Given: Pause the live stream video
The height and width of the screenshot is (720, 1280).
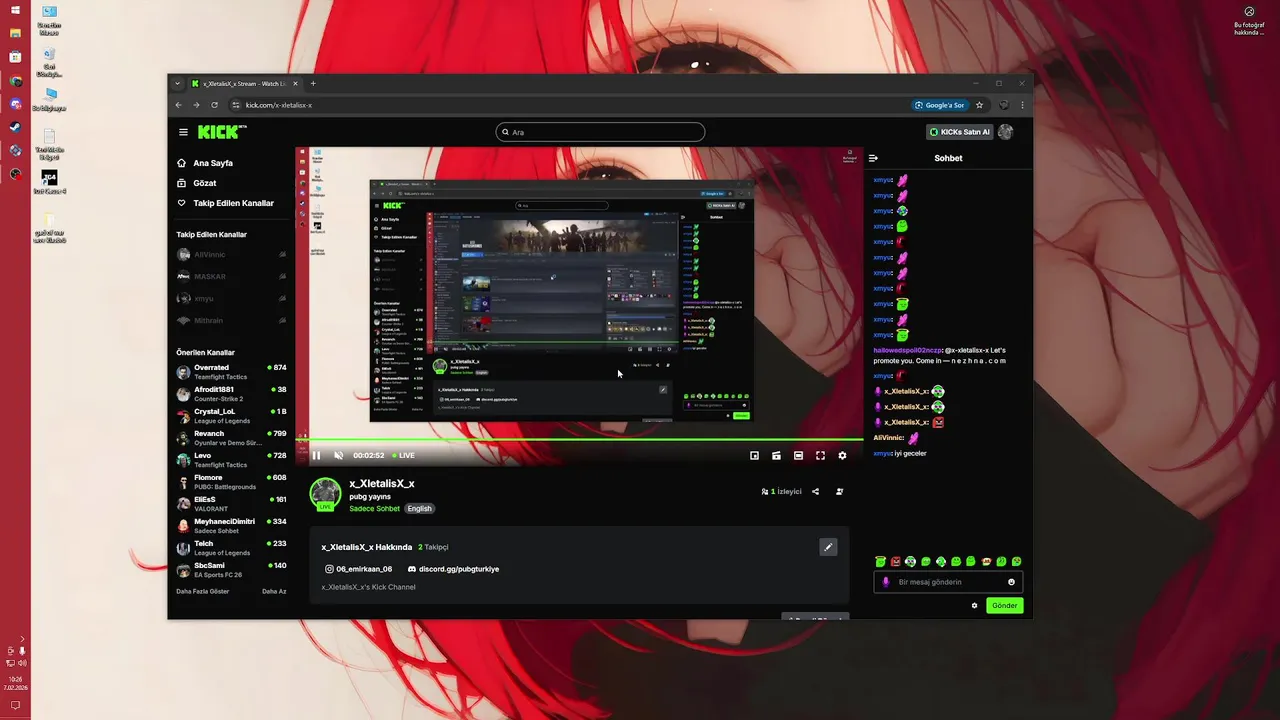Looking at the screenshot, I should pyautogui.click(x=316, y=455).
